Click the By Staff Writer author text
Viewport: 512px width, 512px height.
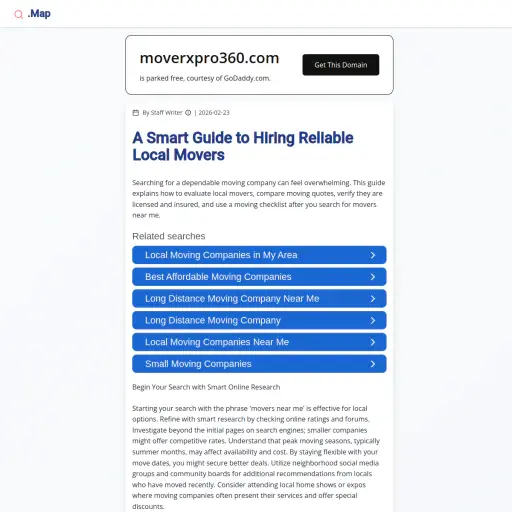pyautogui.click(x=162, y=113)
